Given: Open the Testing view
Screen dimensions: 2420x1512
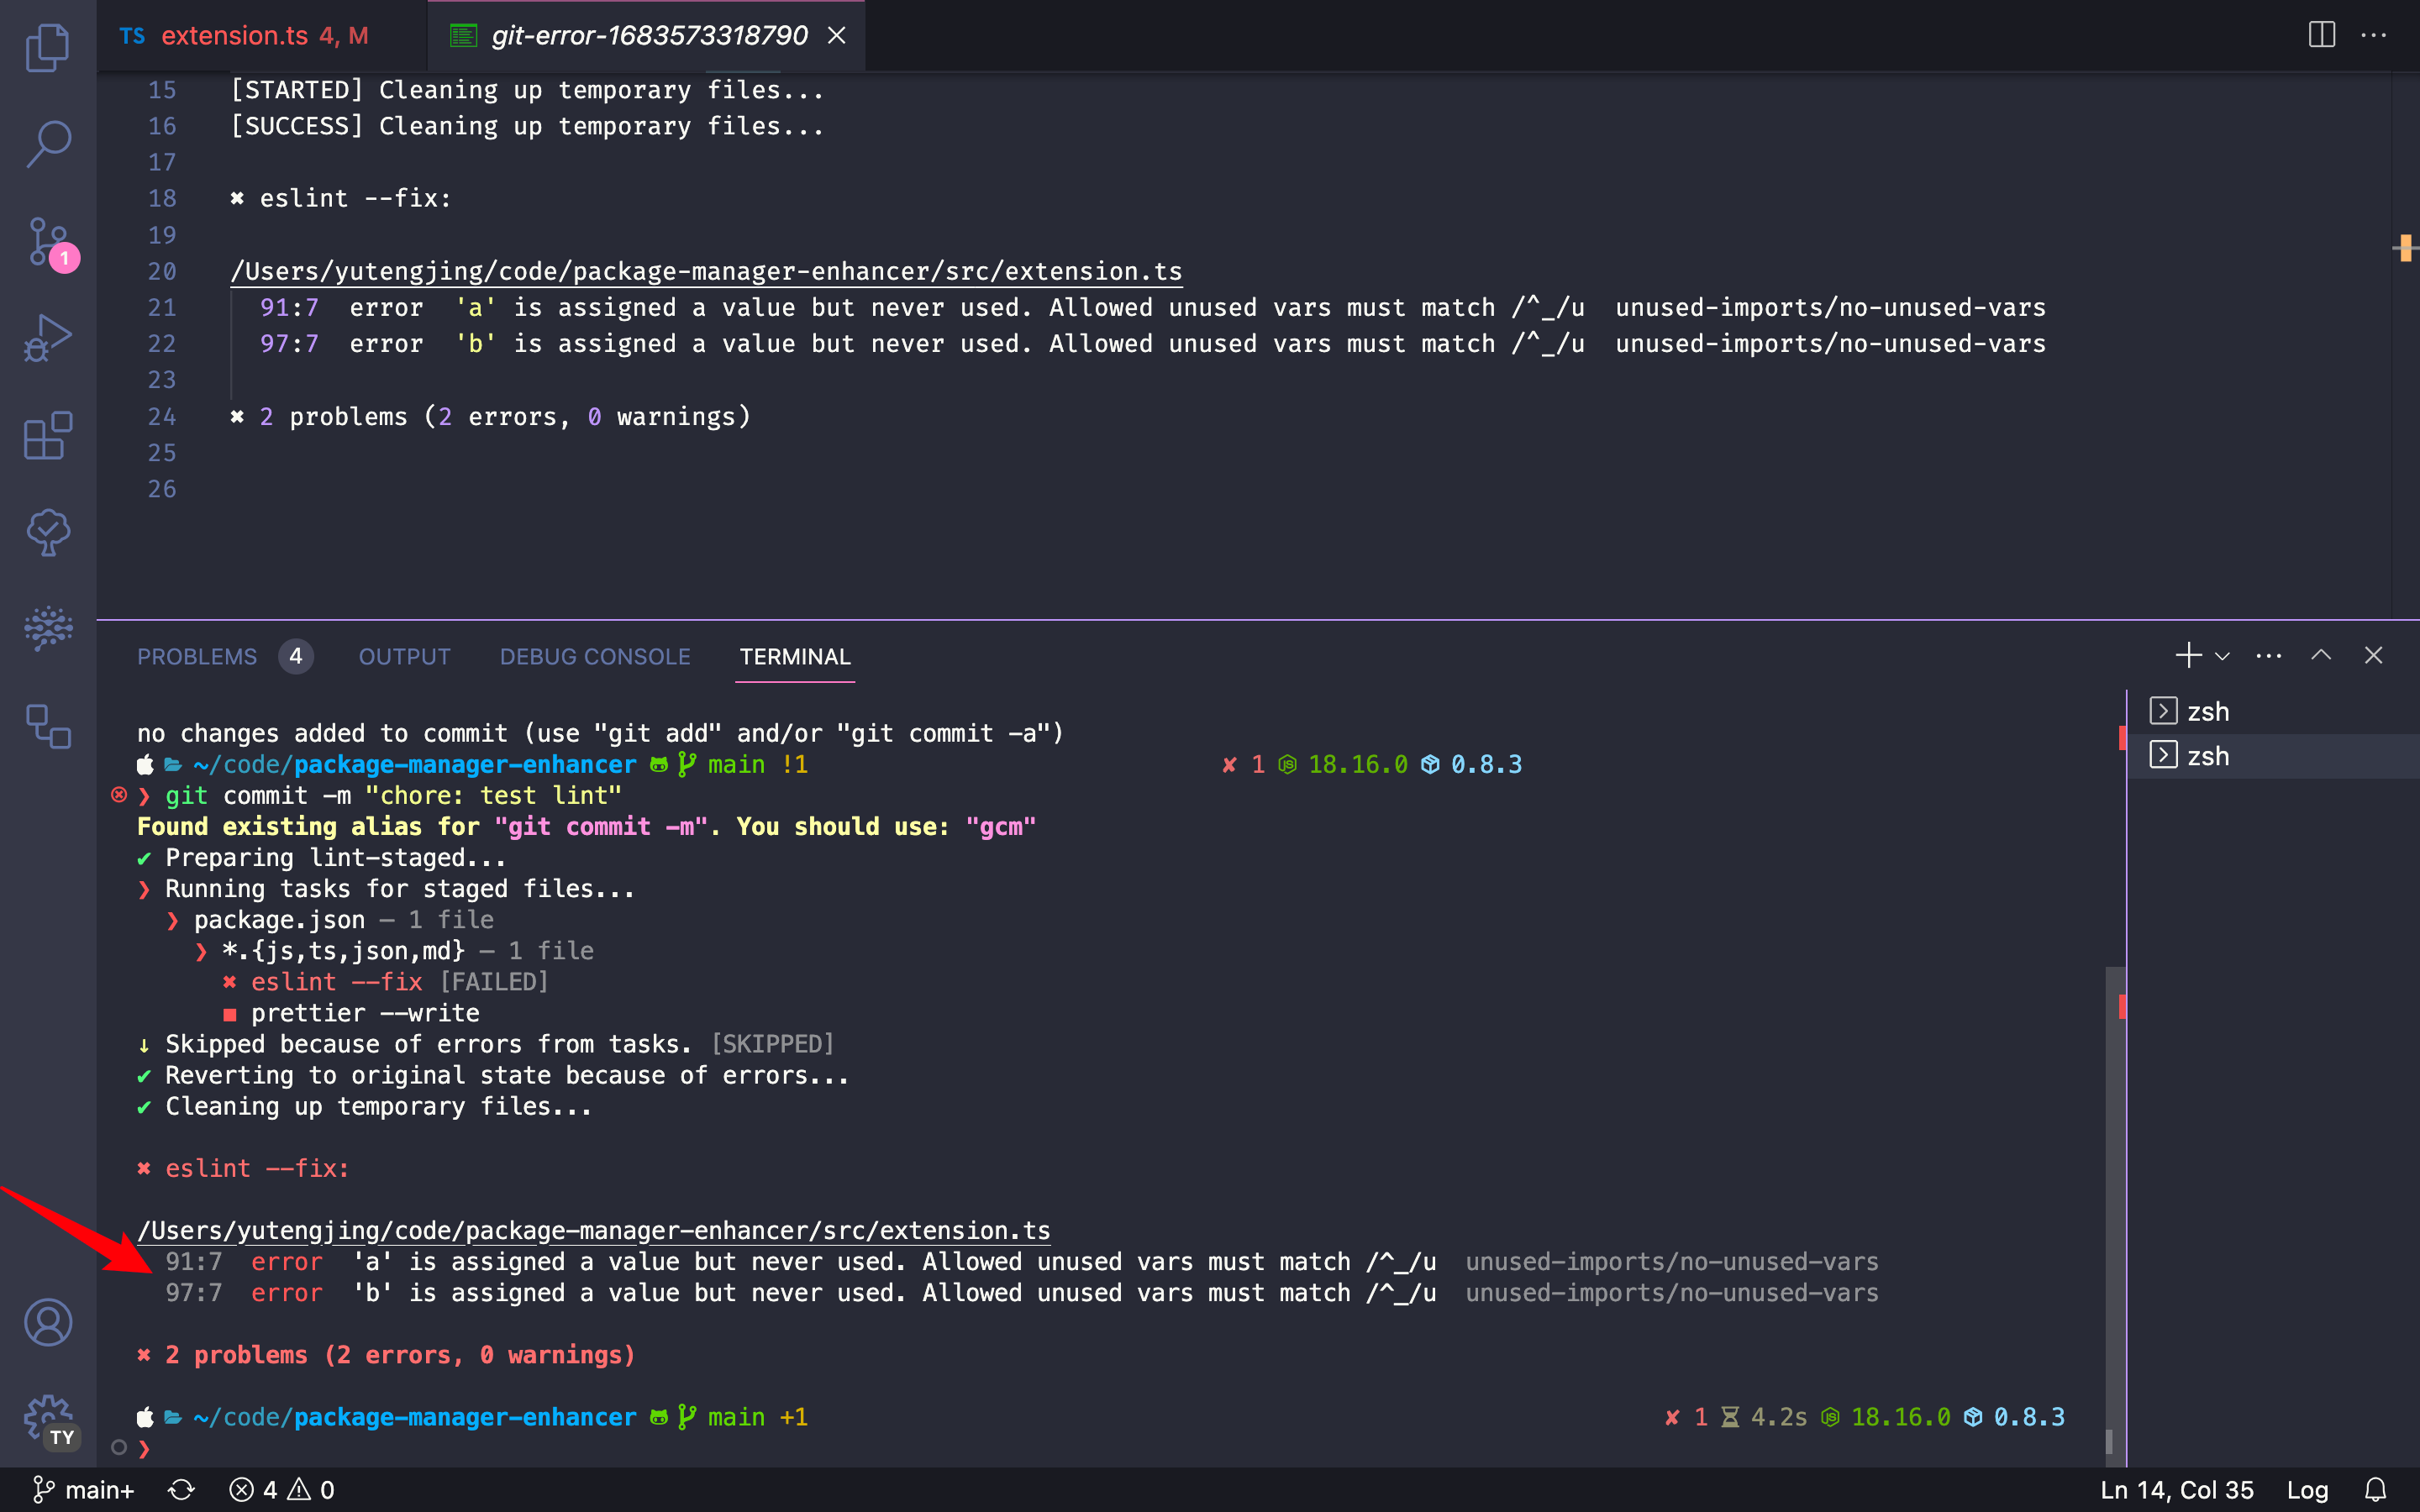Looking at the screenshot, I should click(x=47, y=532).
